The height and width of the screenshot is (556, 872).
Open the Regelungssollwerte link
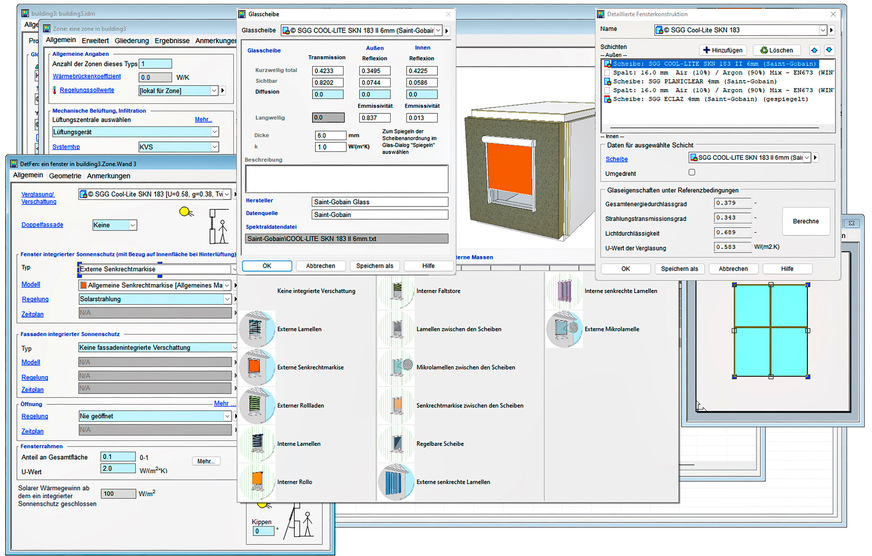[87, 90]
